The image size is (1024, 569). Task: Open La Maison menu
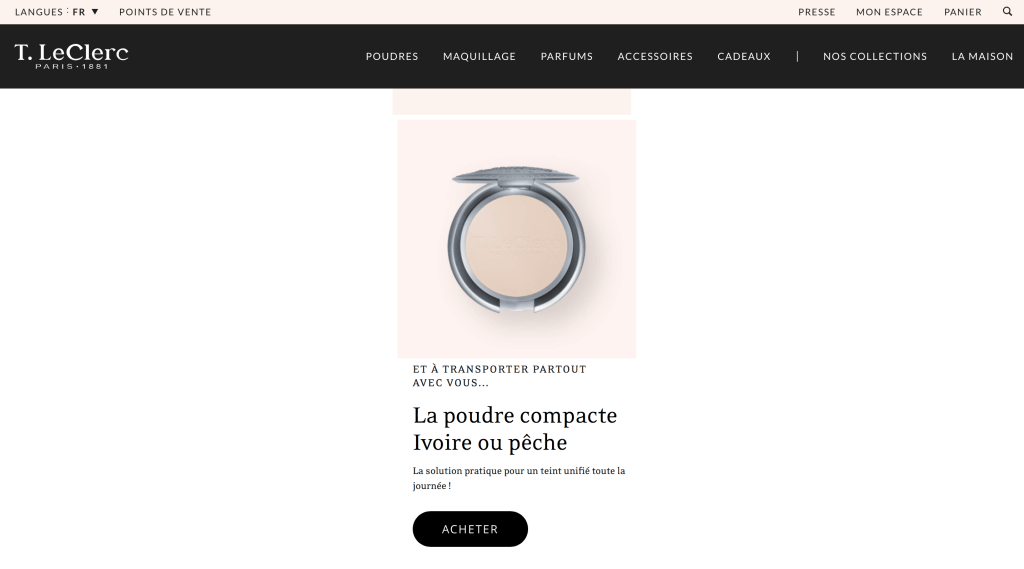click(x=982, y=56)
